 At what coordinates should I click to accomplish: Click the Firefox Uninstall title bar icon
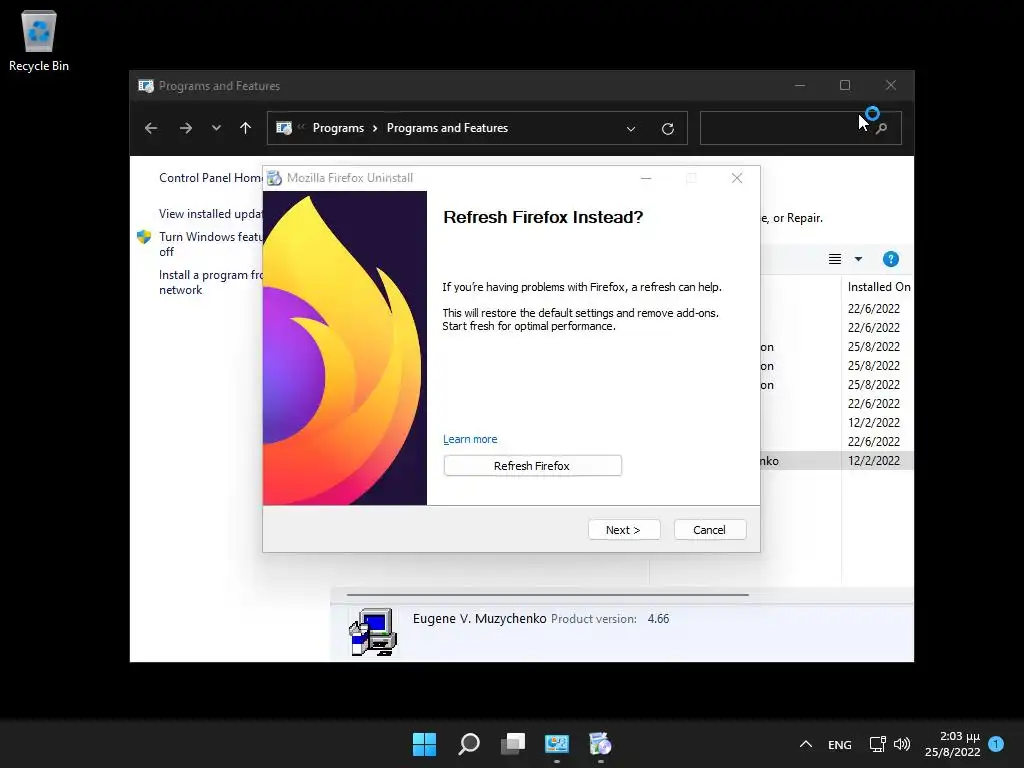[274, 178]
